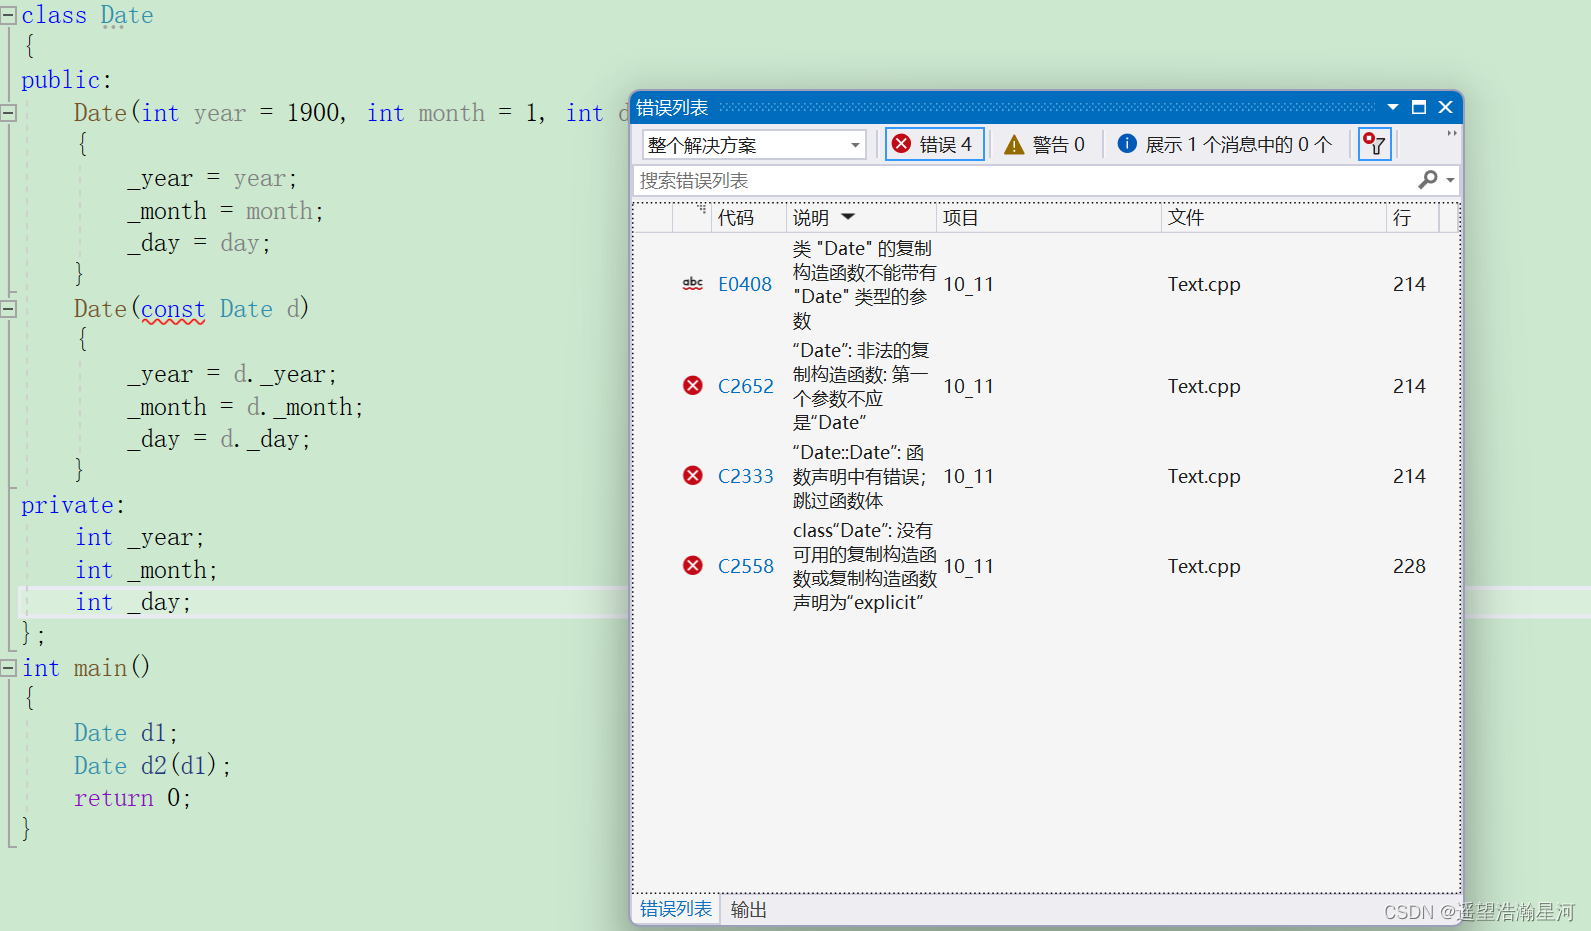Open error code link C2652
The width and height of the screenshot is (1591, 931).
click(745, 387)
